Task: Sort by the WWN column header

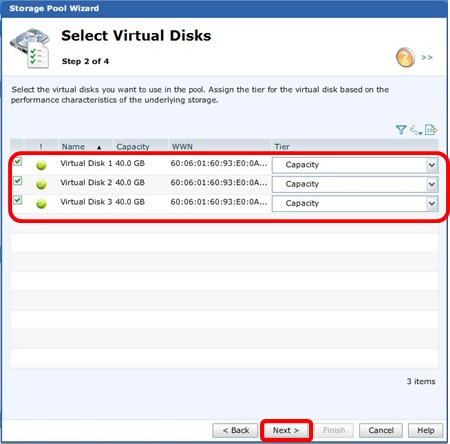Action: pyautogui.click(x=219, y=146)
